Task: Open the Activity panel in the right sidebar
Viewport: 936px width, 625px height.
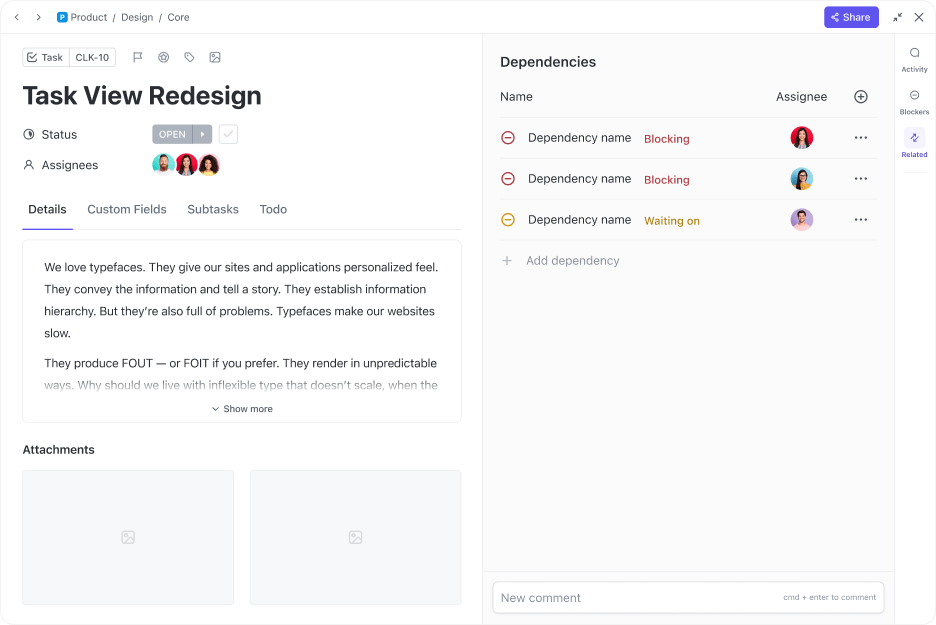Action: point(914,56)
